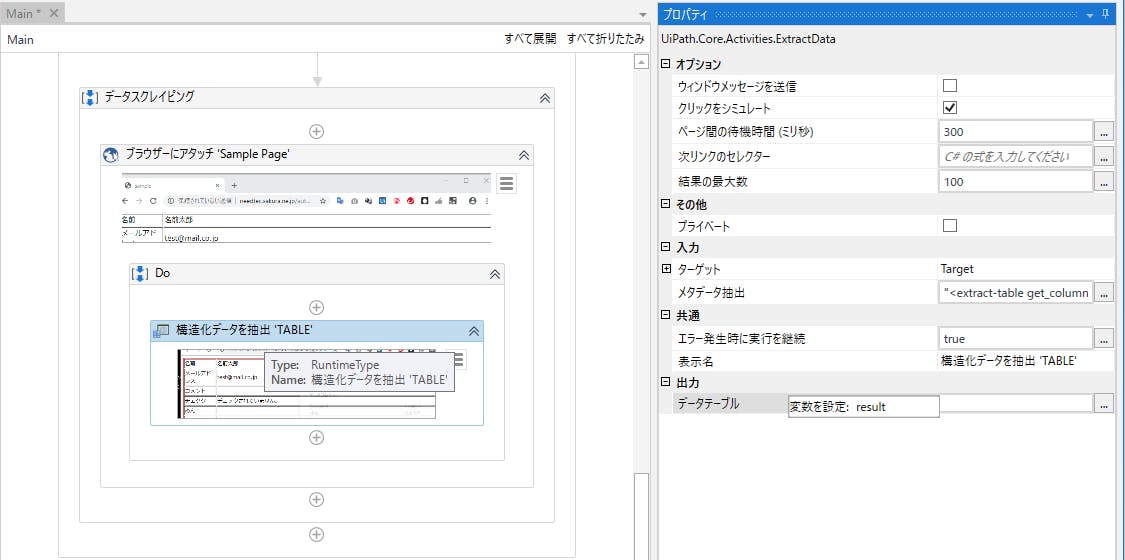Click scroll up arrow of designer scrollbar
This screenshot has height=560, width=1125.
(x=641, y=62)
